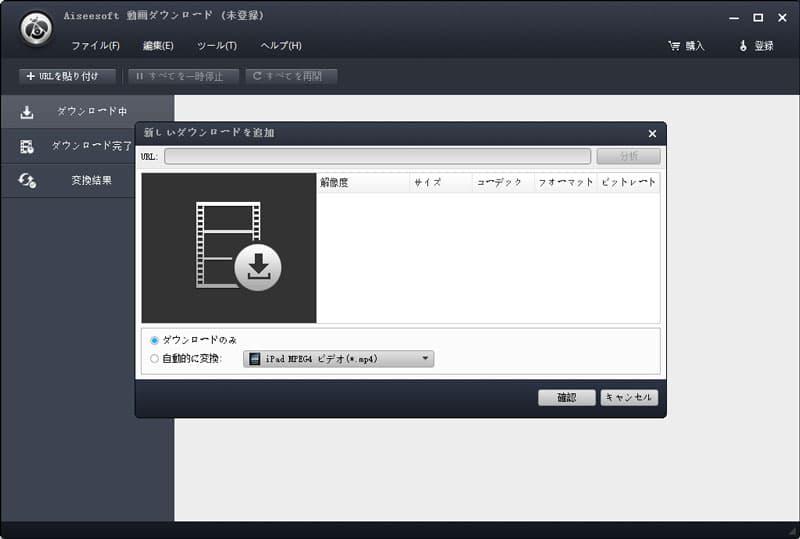Open the iPad MPEG4 format dropdown

point(339,359)
